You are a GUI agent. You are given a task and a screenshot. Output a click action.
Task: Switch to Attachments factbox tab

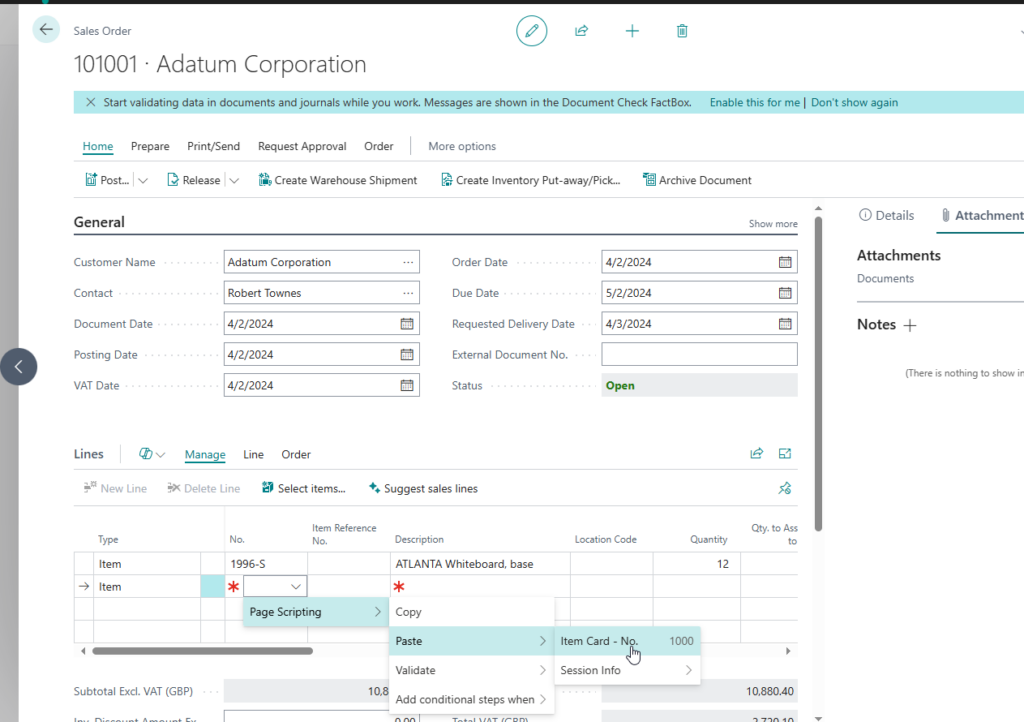click(982, 215)
